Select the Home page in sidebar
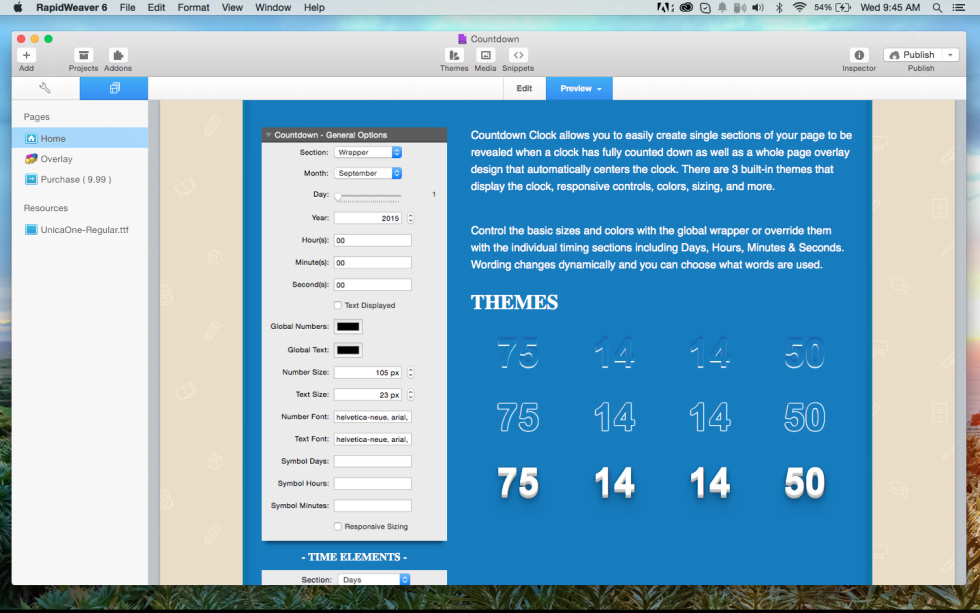The image size is (980, 613). pyautogui.click(x=80, y=138)
